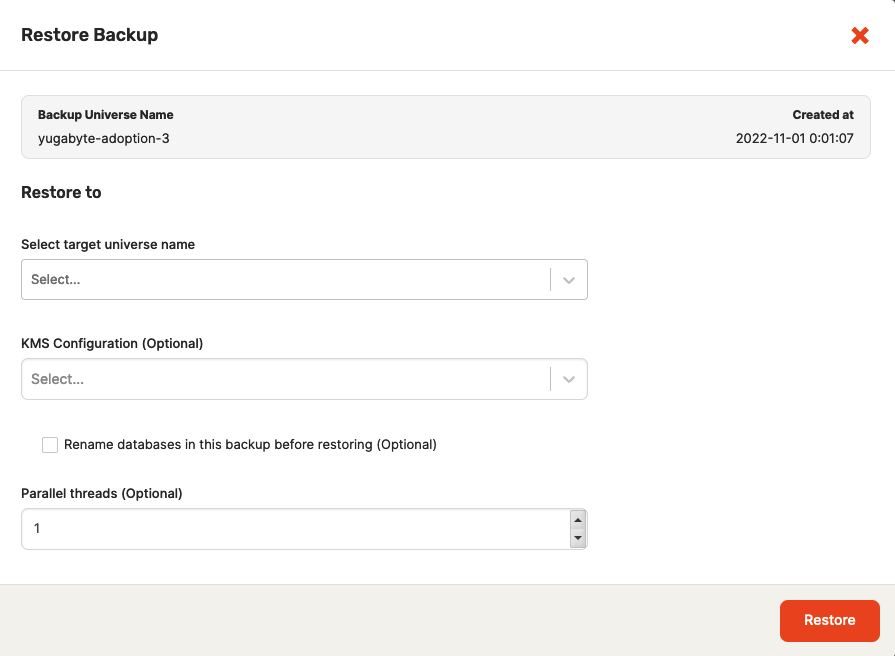Click the Select target universe name label

point(108,244)
